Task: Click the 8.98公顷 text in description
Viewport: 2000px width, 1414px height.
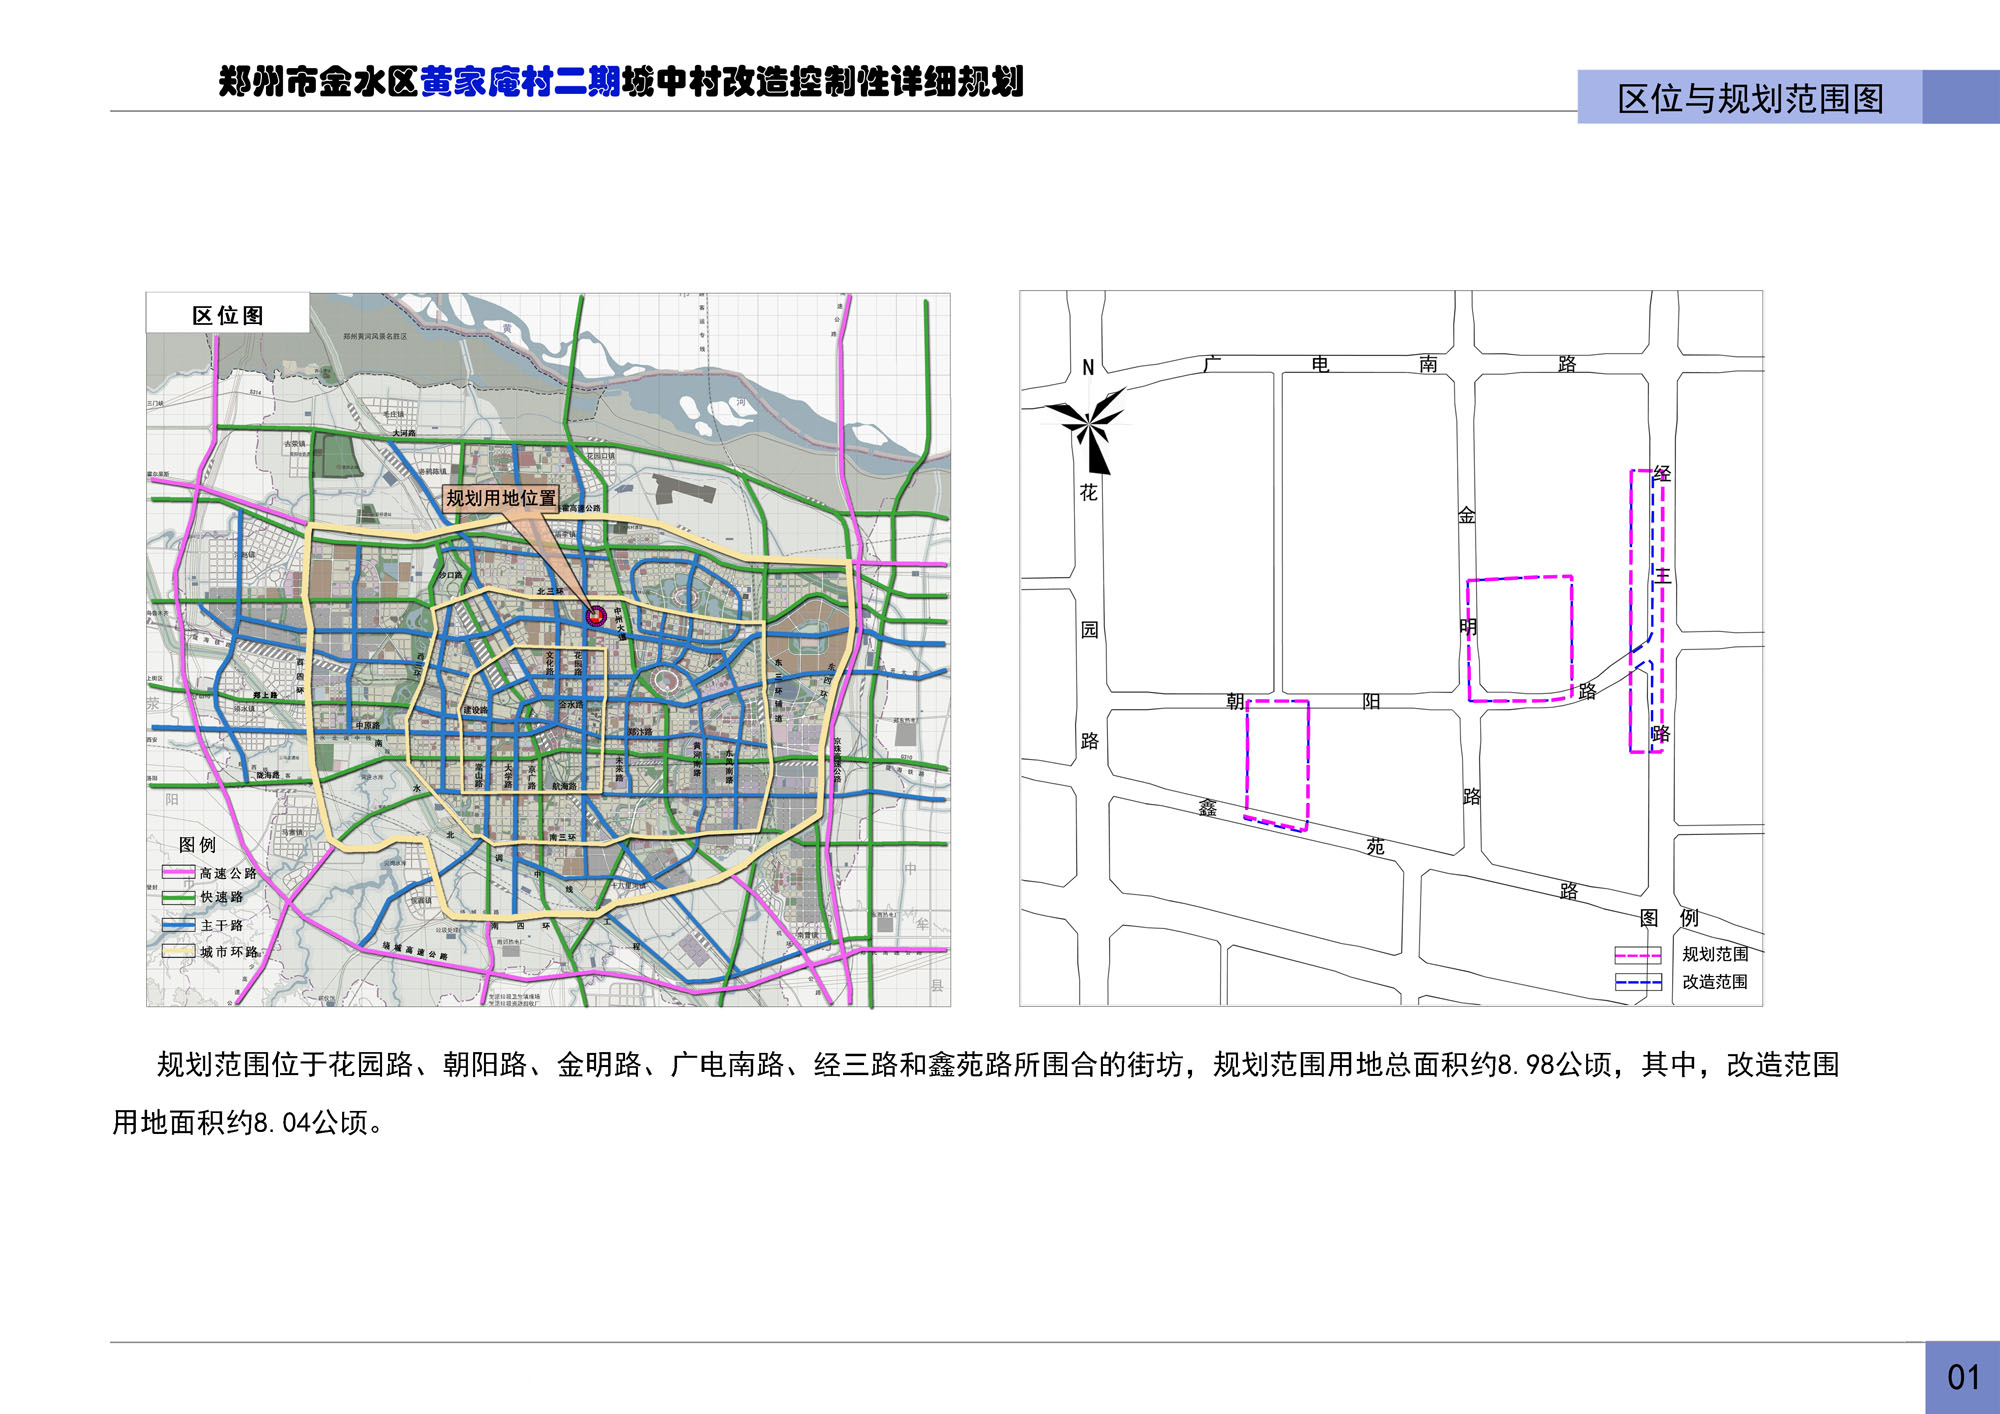Action: coord(1555,1065)
